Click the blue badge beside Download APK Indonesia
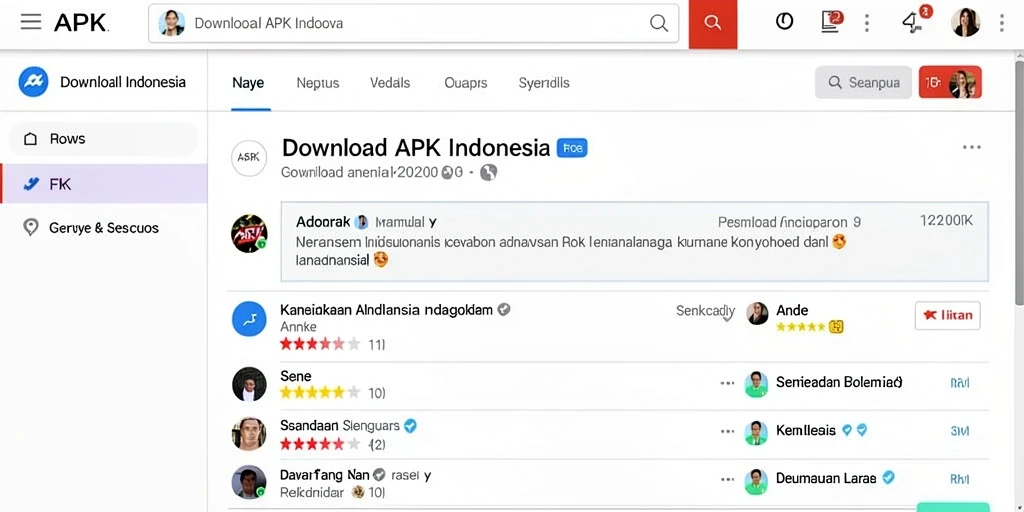This screenshot has height=512, width=1024. (571, 148)
